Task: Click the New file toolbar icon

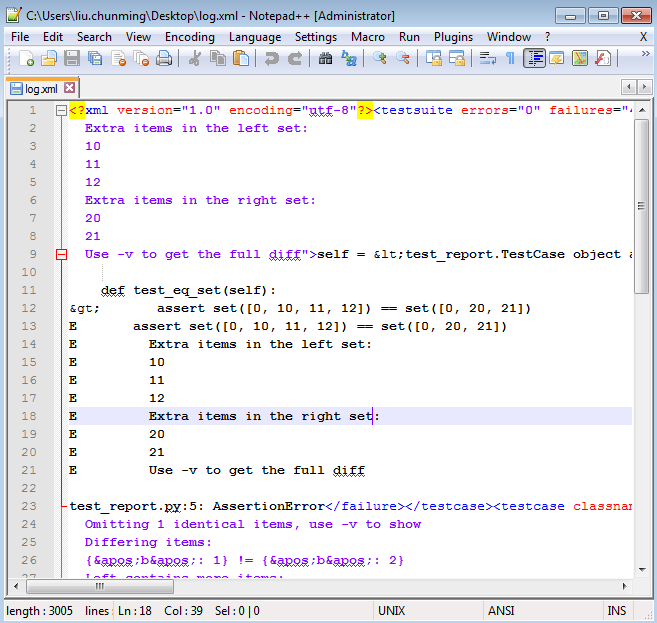Action: tap(26, 58)
